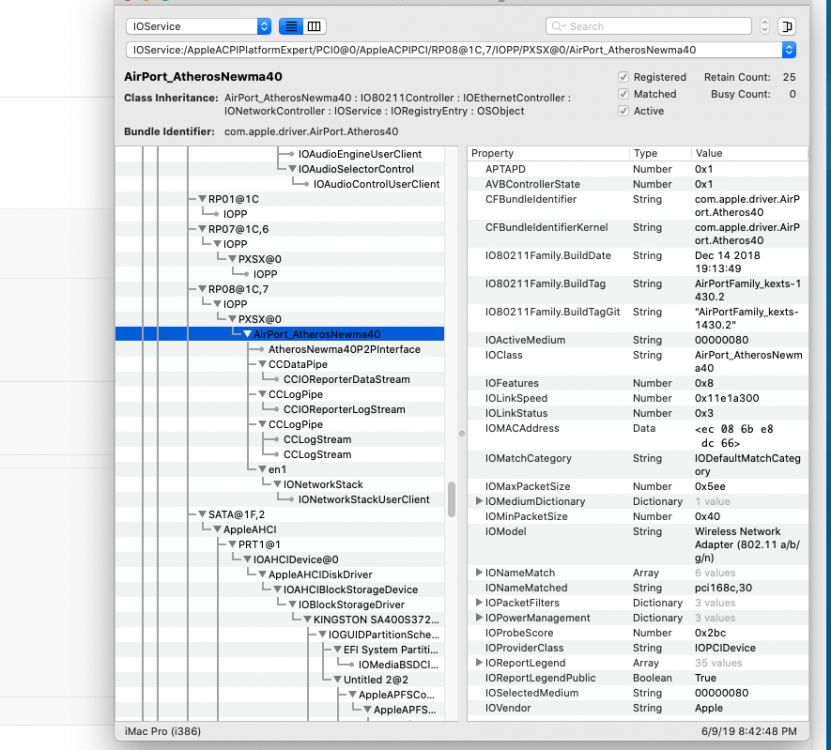Click in the Search field
831x750 pixels.
(649, 27)
